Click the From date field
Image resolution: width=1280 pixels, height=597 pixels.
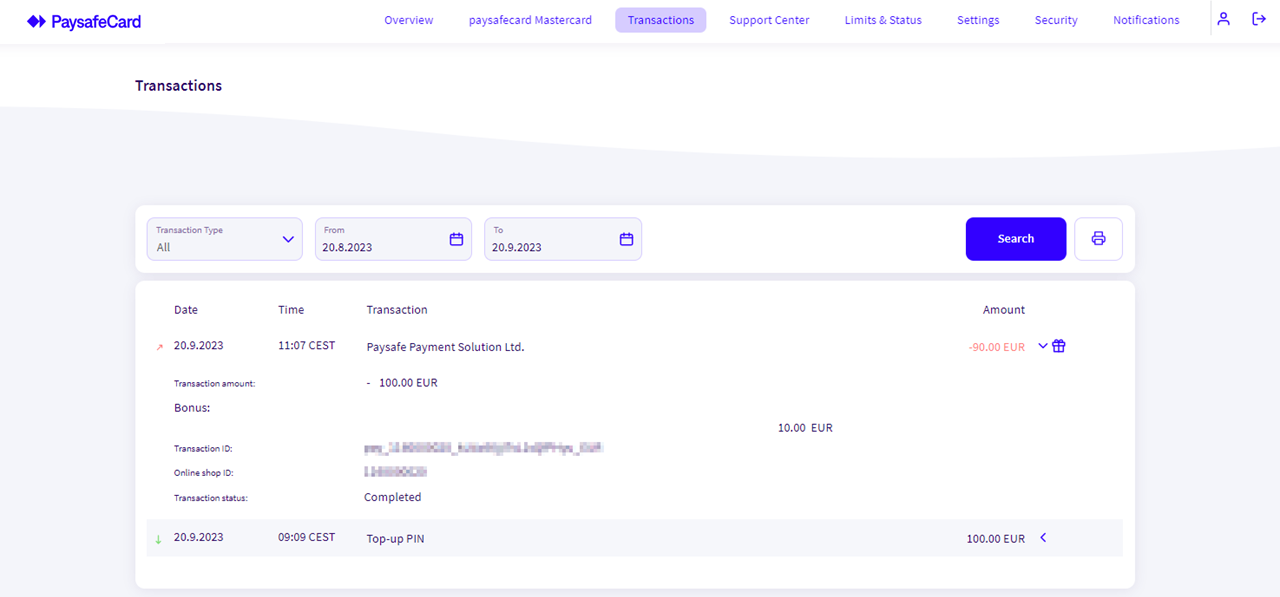[x=393, y=239]
